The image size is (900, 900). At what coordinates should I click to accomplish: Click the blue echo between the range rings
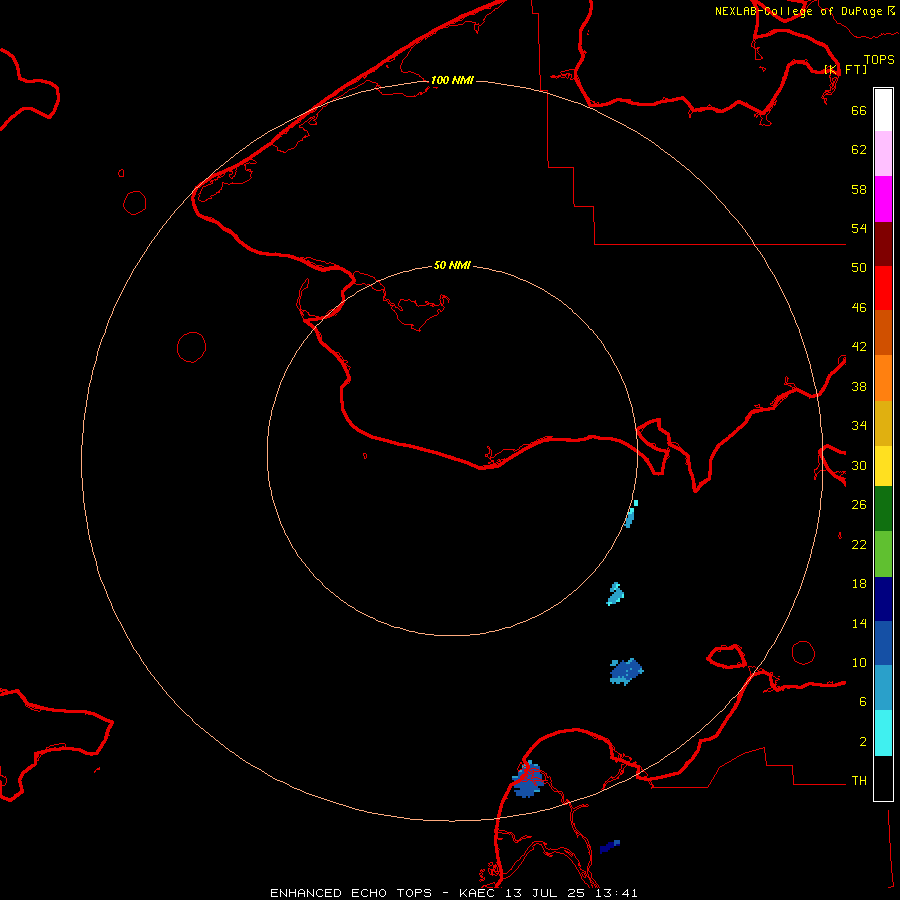click(626, 672)
